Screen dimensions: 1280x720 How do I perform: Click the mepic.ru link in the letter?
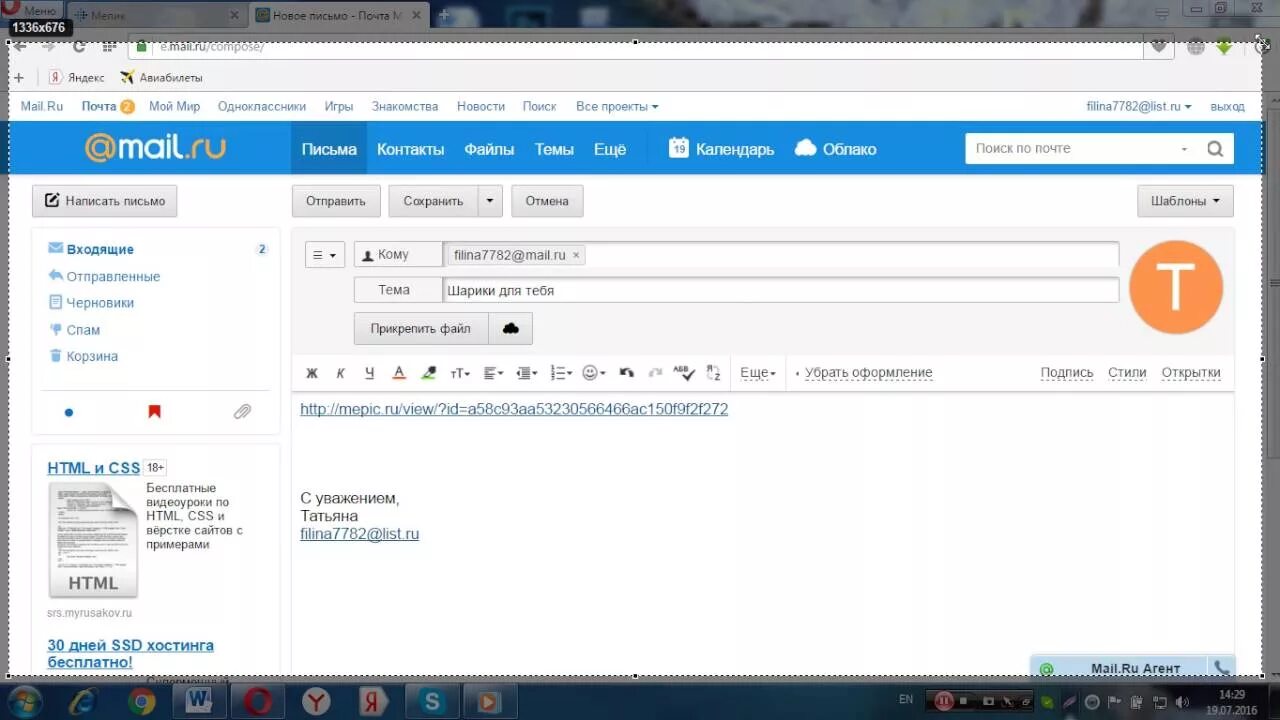point(514,409)
